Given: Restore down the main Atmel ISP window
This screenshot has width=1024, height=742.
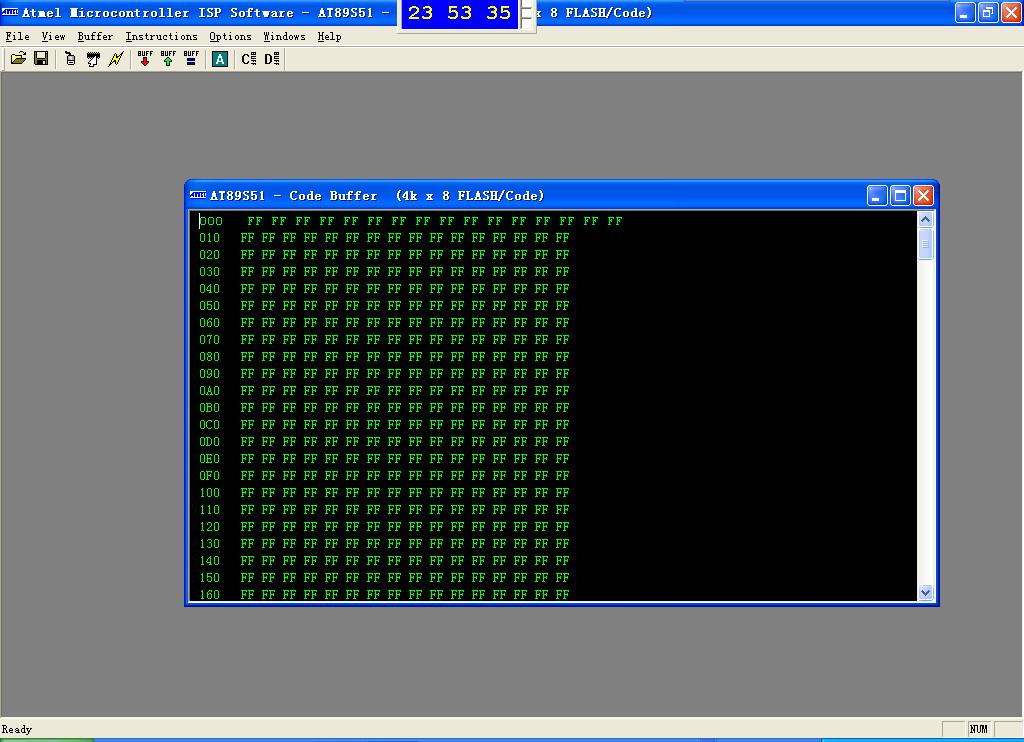Looking at the screenshot, I should 988,12.
